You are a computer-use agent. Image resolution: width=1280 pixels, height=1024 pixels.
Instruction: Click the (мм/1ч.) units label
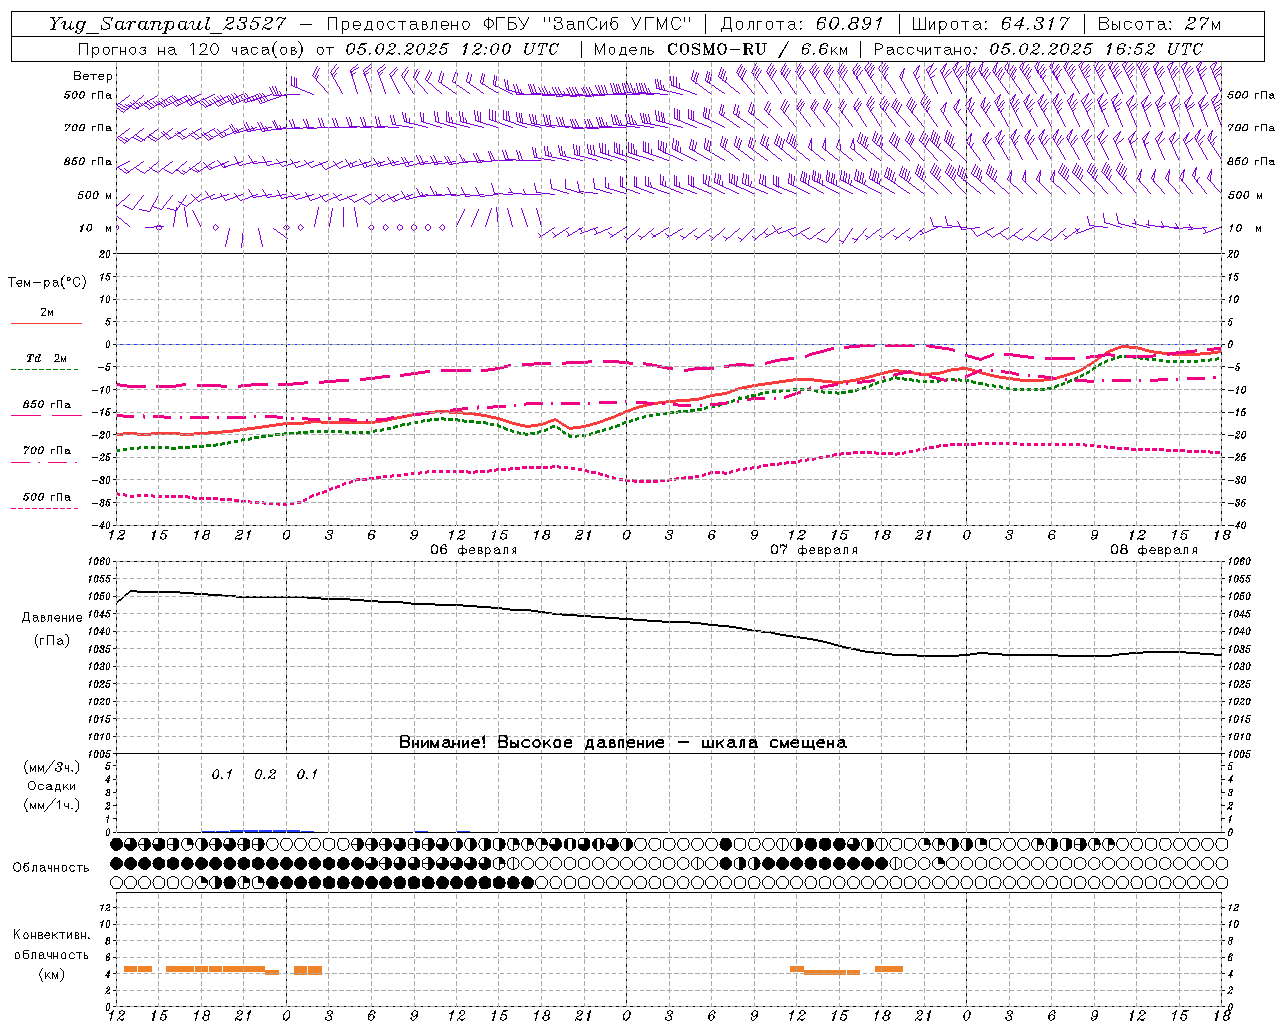[x=51, y=805]
